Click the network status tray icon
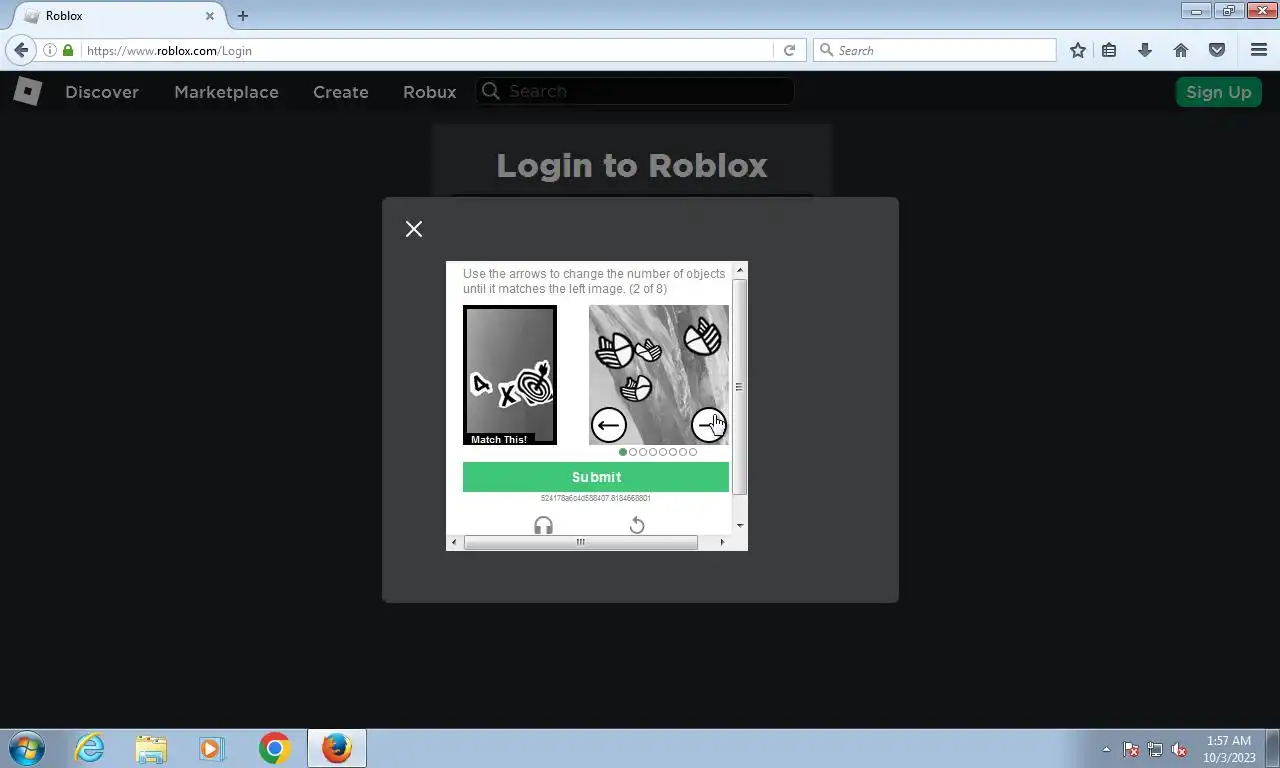The image size is (1280, 768). (x=1155, y=749)
